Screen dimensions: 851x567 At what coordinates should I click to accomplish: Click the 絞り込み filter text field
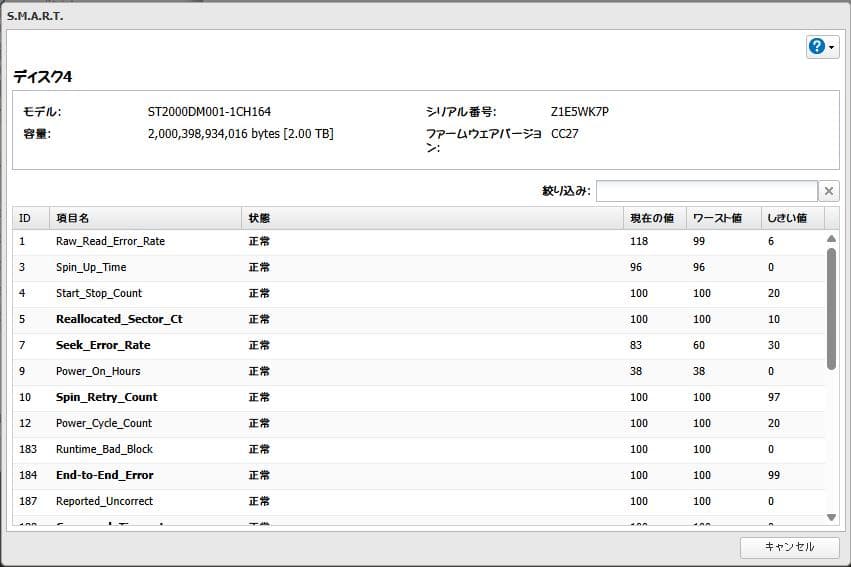point(706,191)
